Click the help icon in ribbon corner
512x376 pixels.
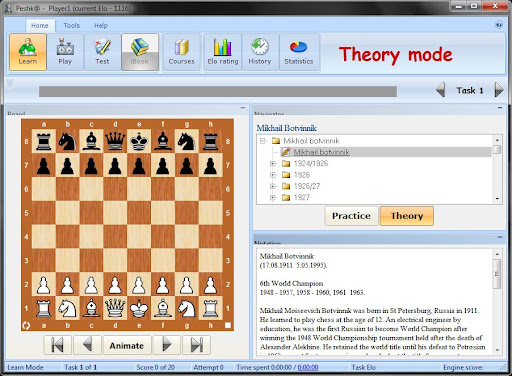[499, 25]
